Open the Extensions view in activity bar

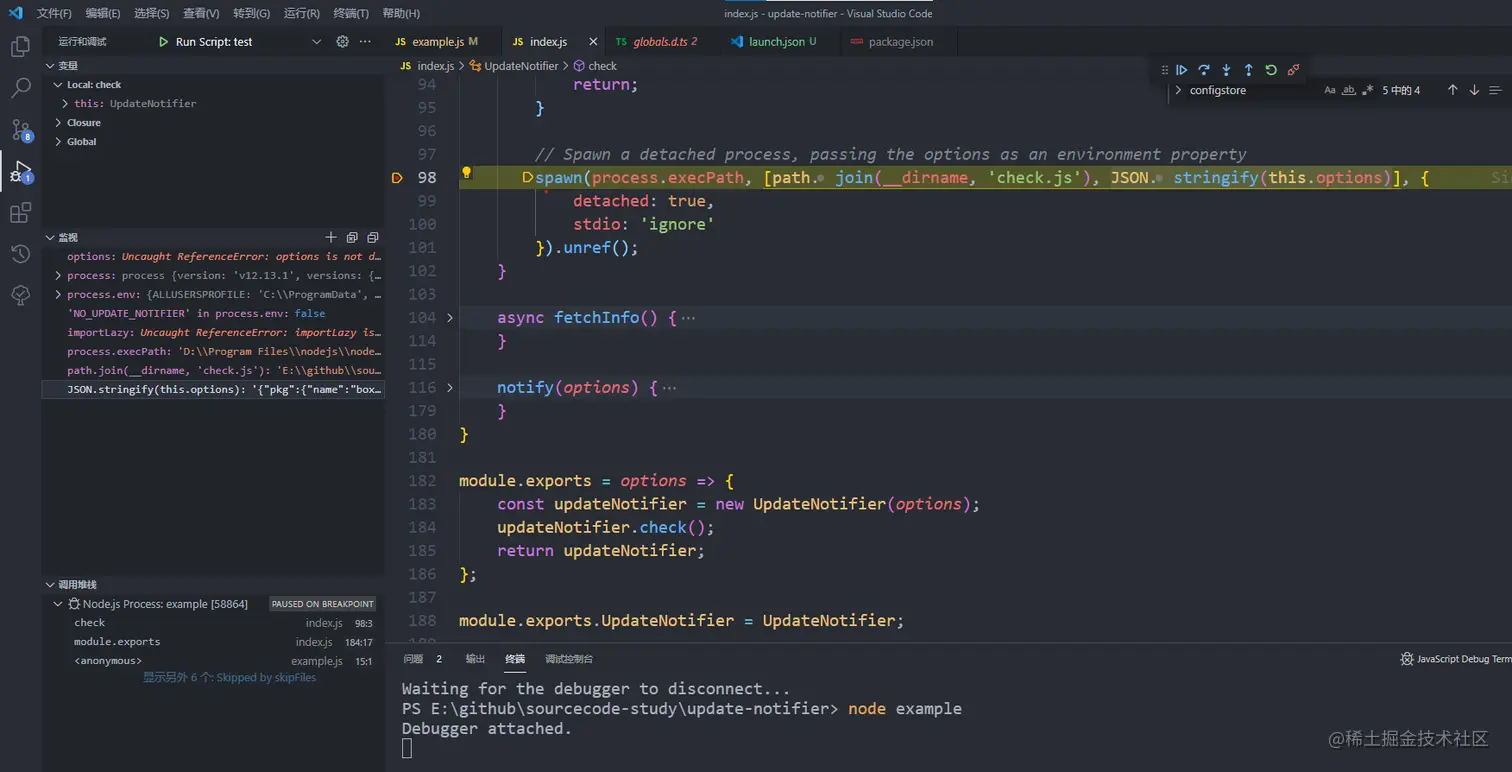click(20, 213)
